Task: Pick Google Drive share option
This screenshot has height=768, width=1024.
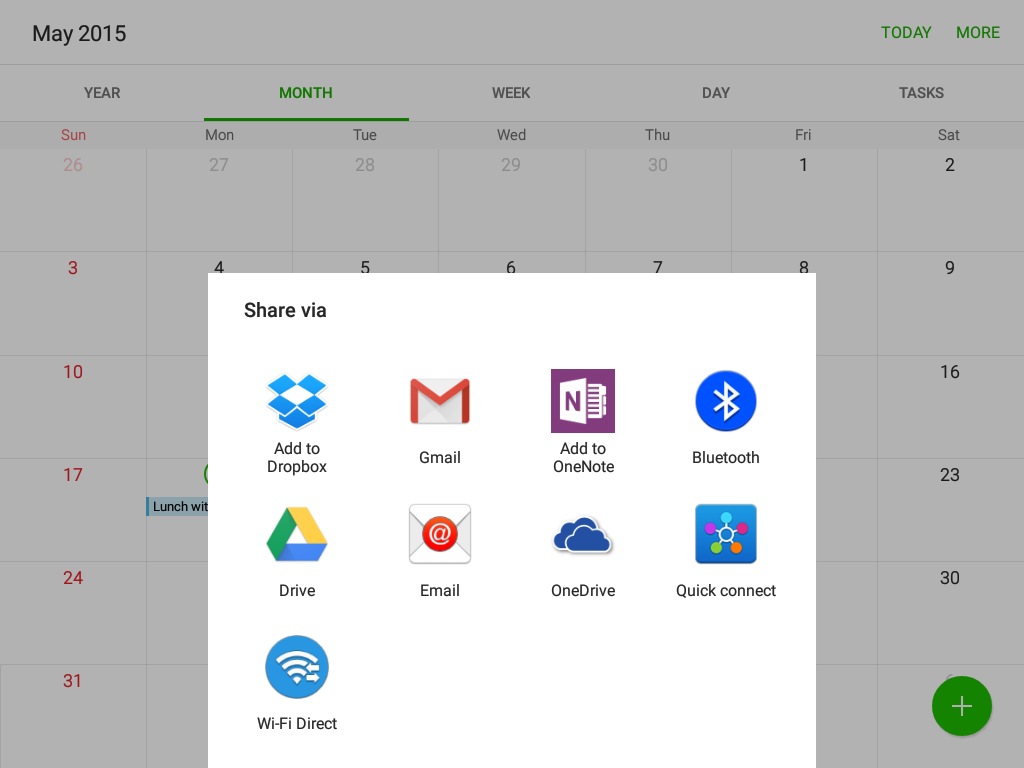Action: click(296, 534)
